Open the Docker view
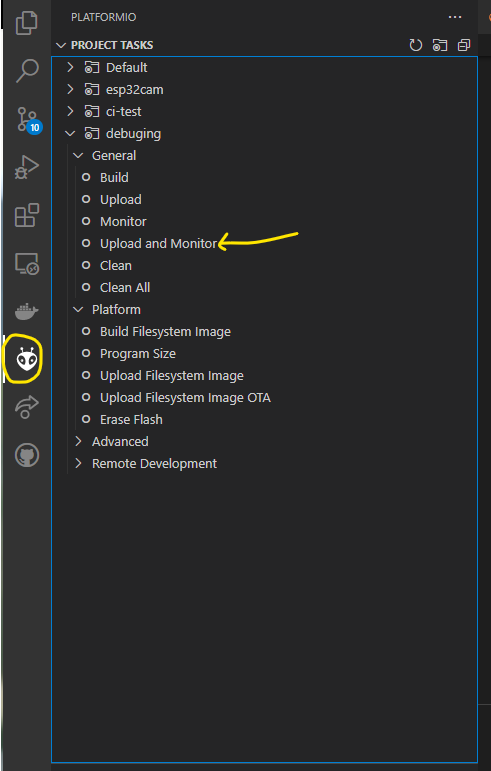491x771 pixels. pos(27,312)
